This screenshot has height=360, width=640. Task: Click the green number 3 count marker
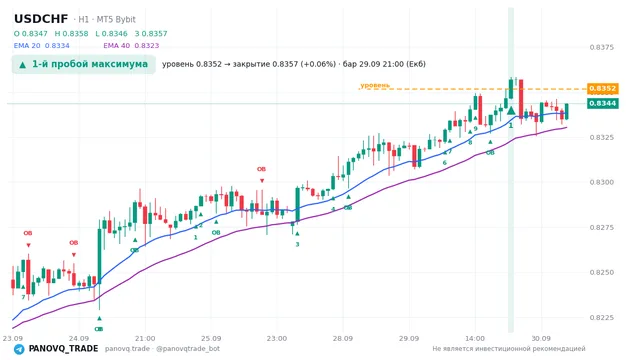pos(298,244)
